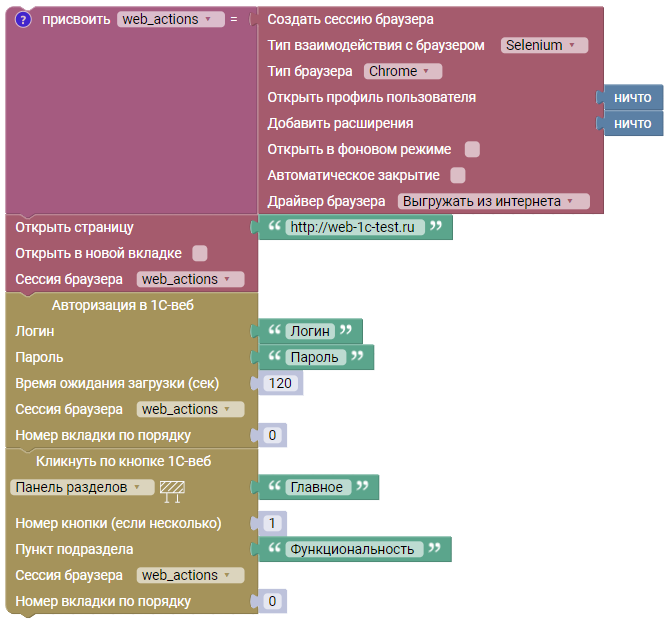The width and height of the screenshot is (670, 628).
Task: Open the Панель разделов dropdown
Action: 83,487
